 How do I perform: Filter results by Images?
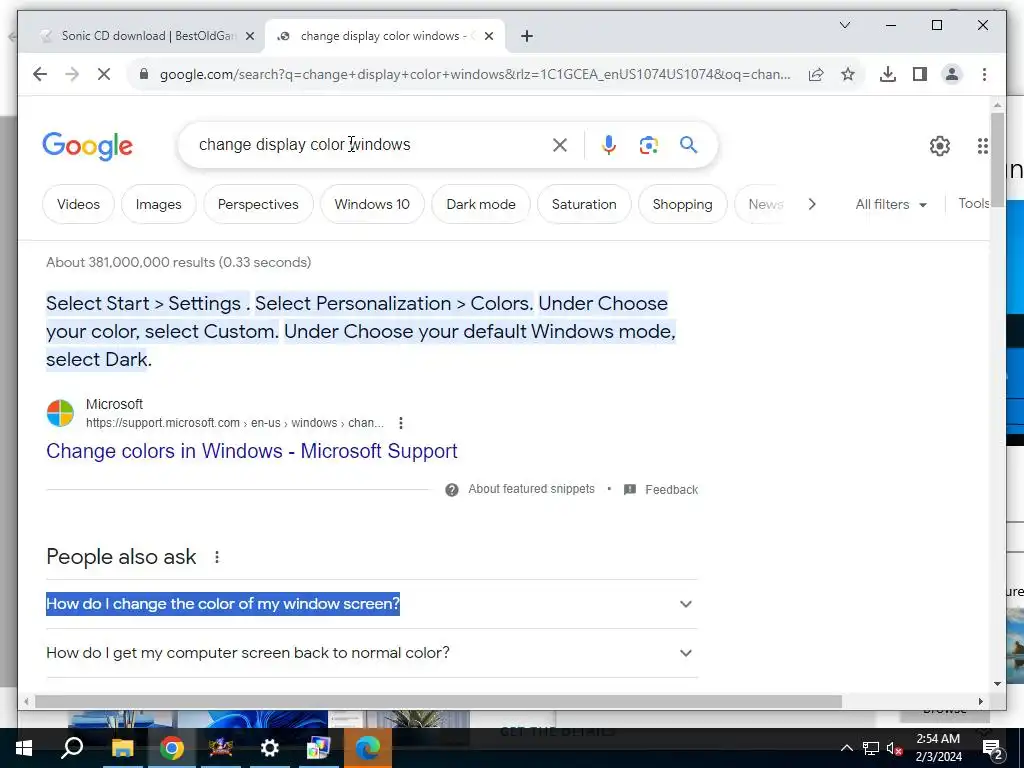(159, 204)
